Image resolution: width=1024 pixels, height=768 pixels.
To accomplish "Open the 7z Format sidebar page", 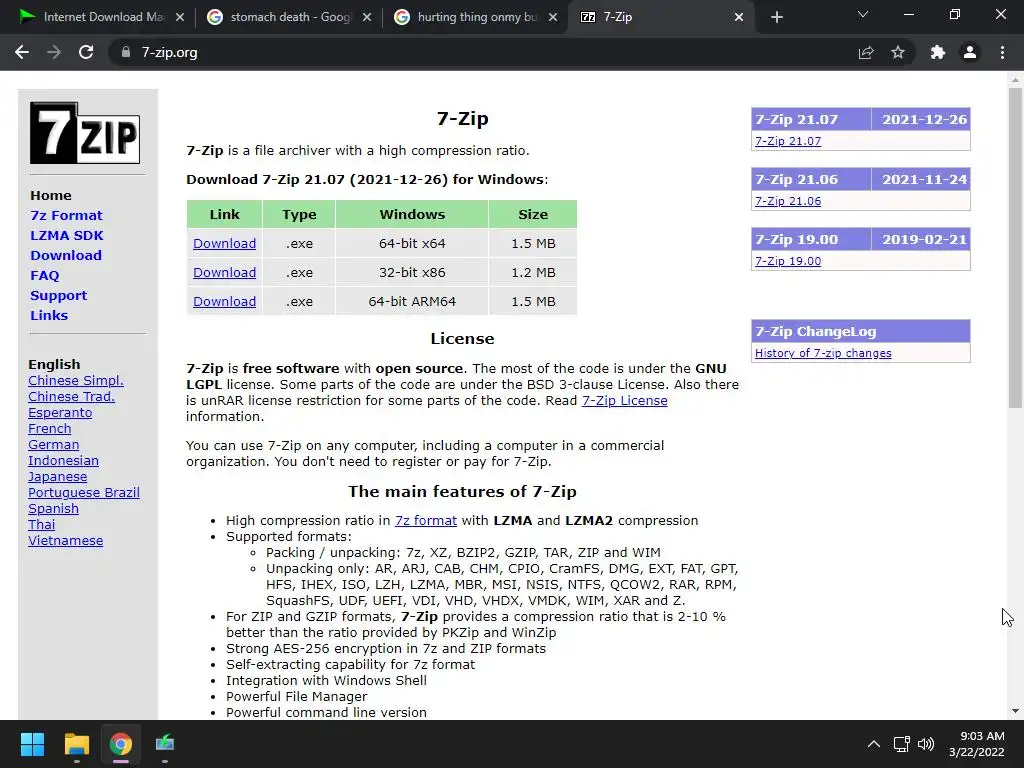I will click(x=66, y=216).
